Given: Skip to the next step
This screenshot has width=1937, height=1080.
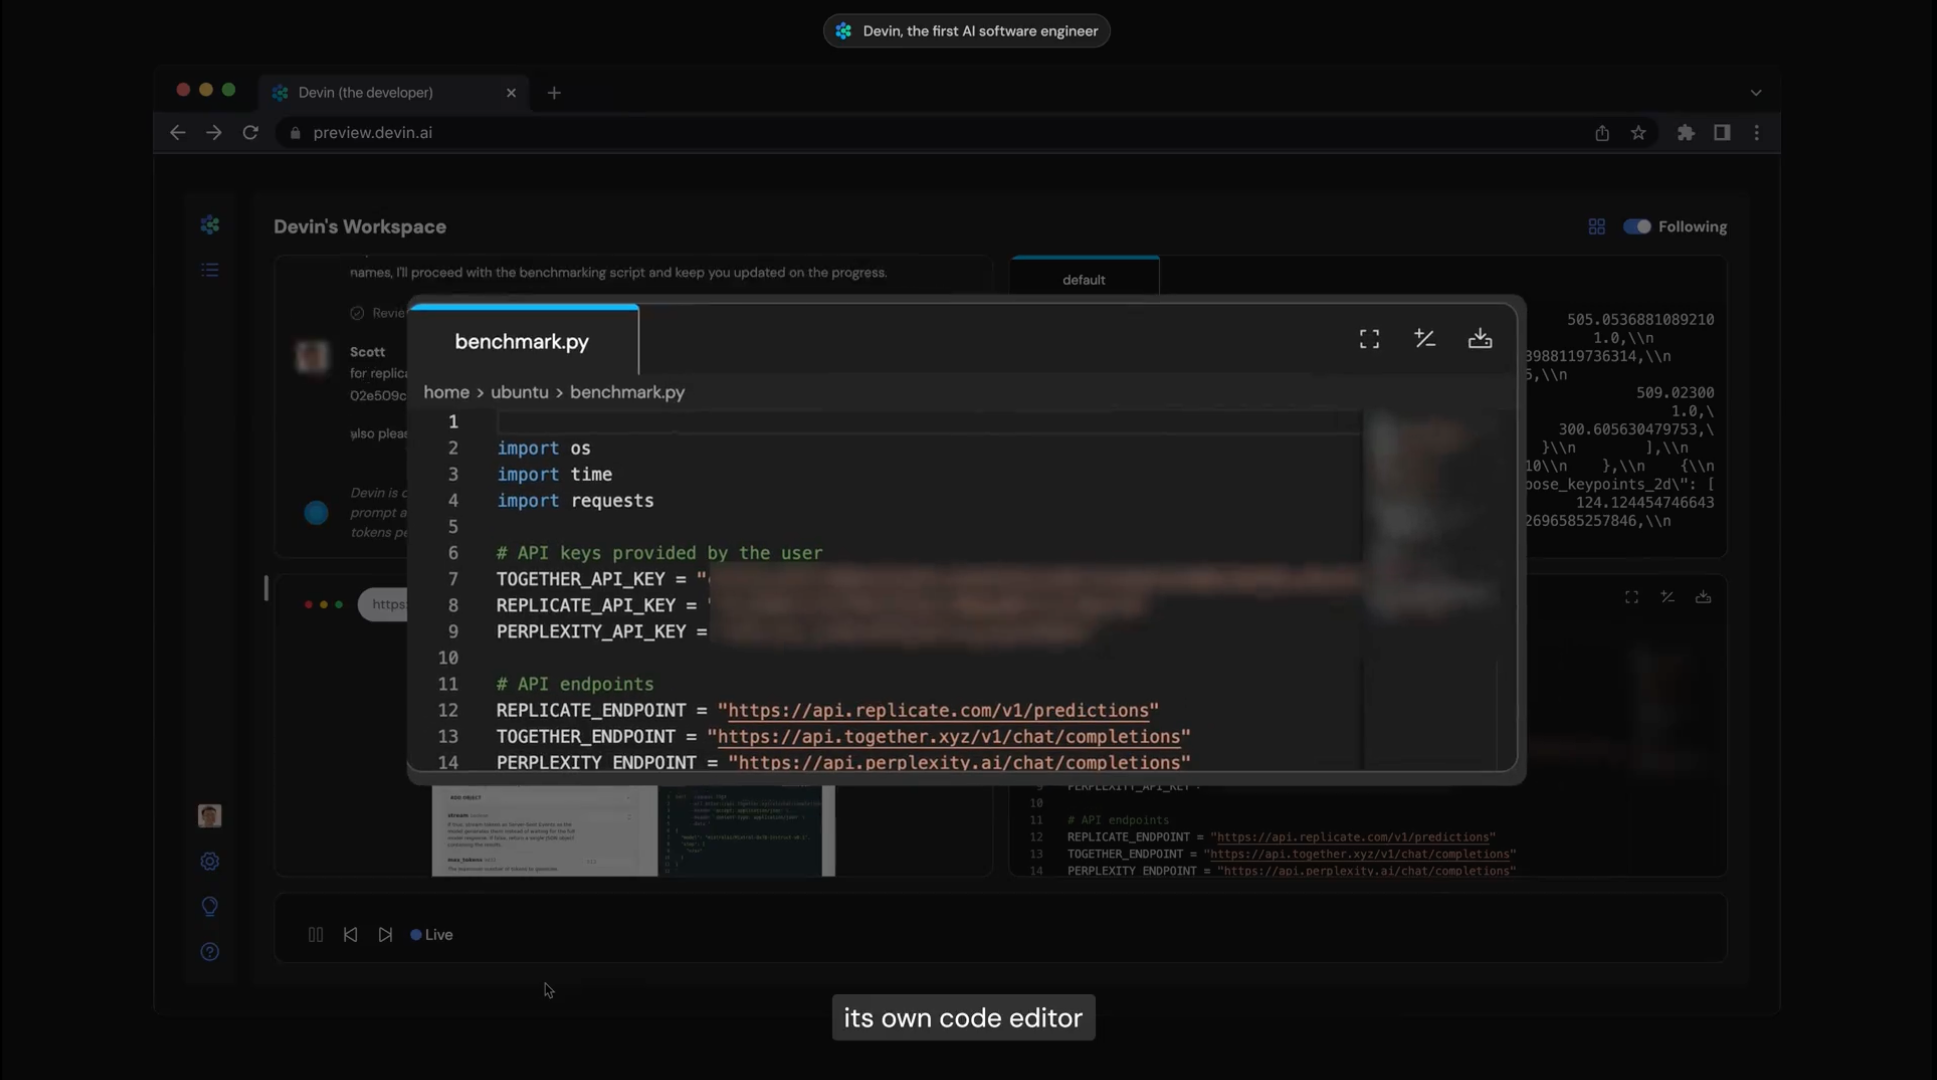Looking at the screenshot, I should click(385, 934).
